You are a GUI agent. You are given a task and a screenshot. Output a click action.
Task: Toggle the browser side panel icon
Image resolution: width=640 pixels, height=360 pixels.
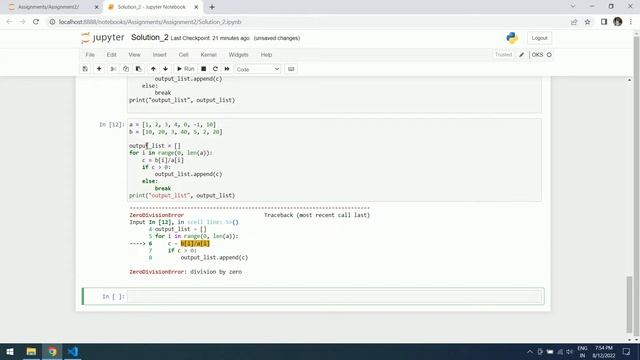[x=604, y=22]
